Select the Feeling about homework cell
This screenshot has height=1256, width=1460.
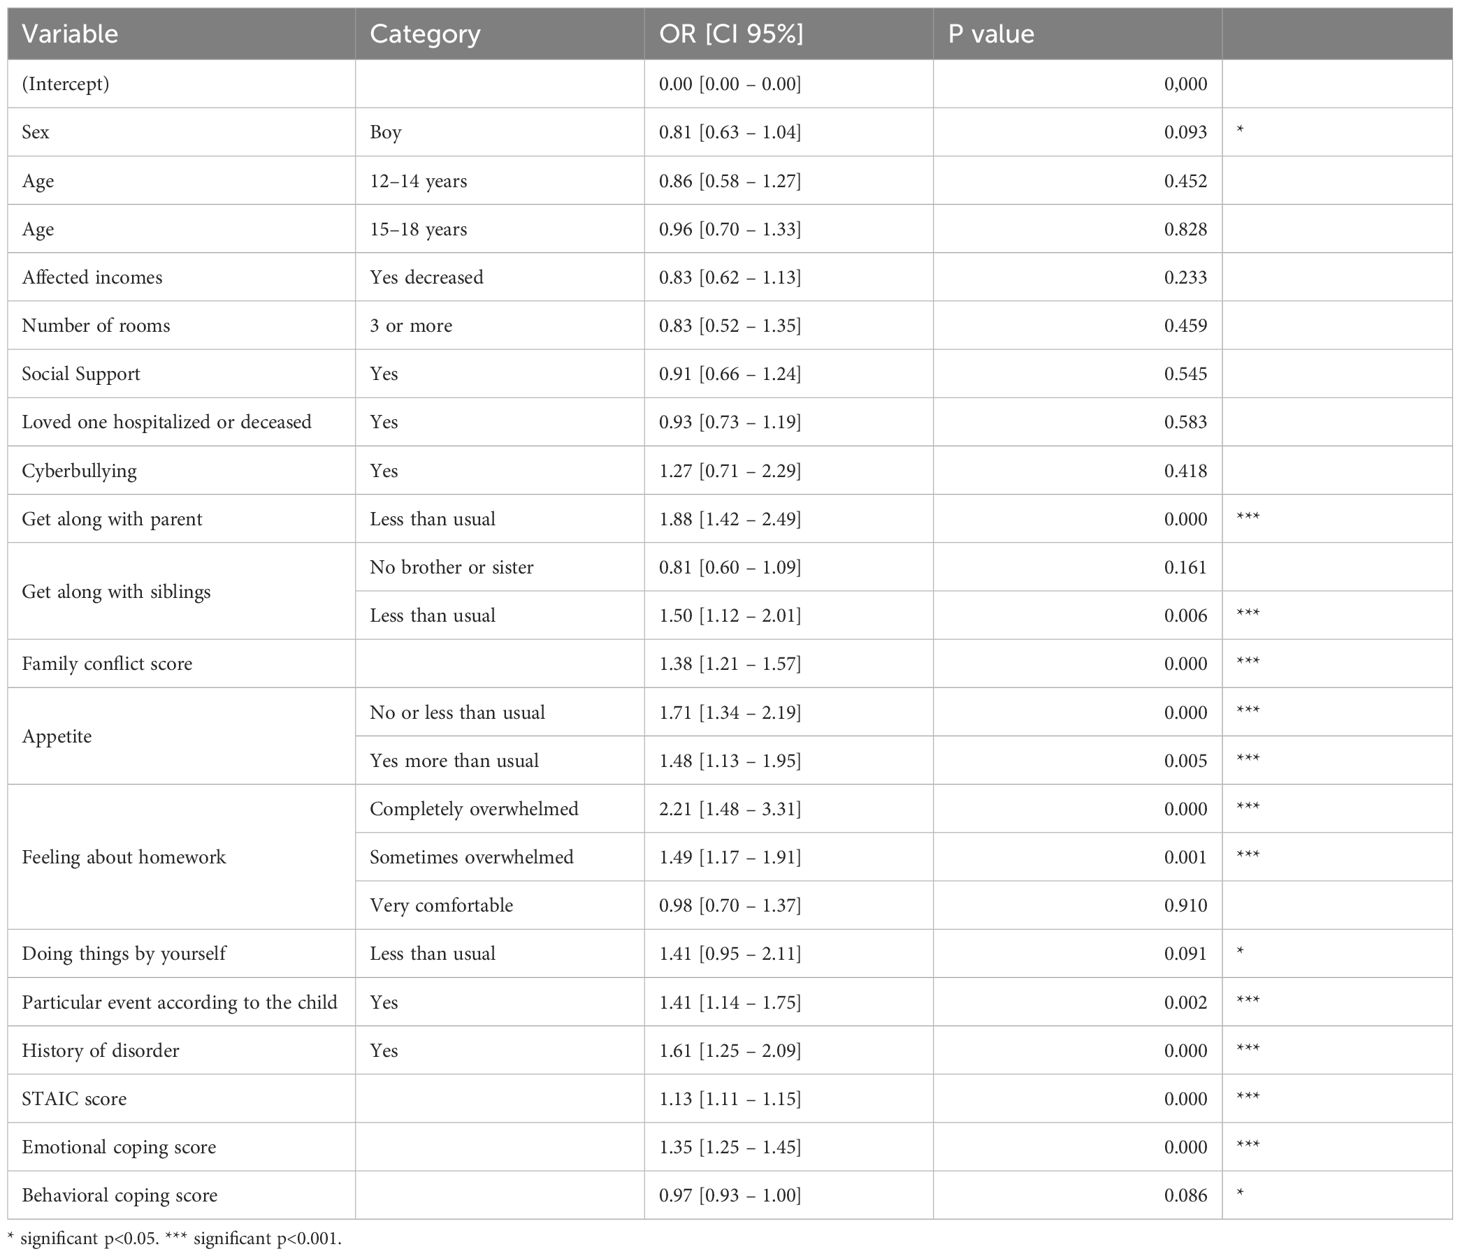pos(124,857)
